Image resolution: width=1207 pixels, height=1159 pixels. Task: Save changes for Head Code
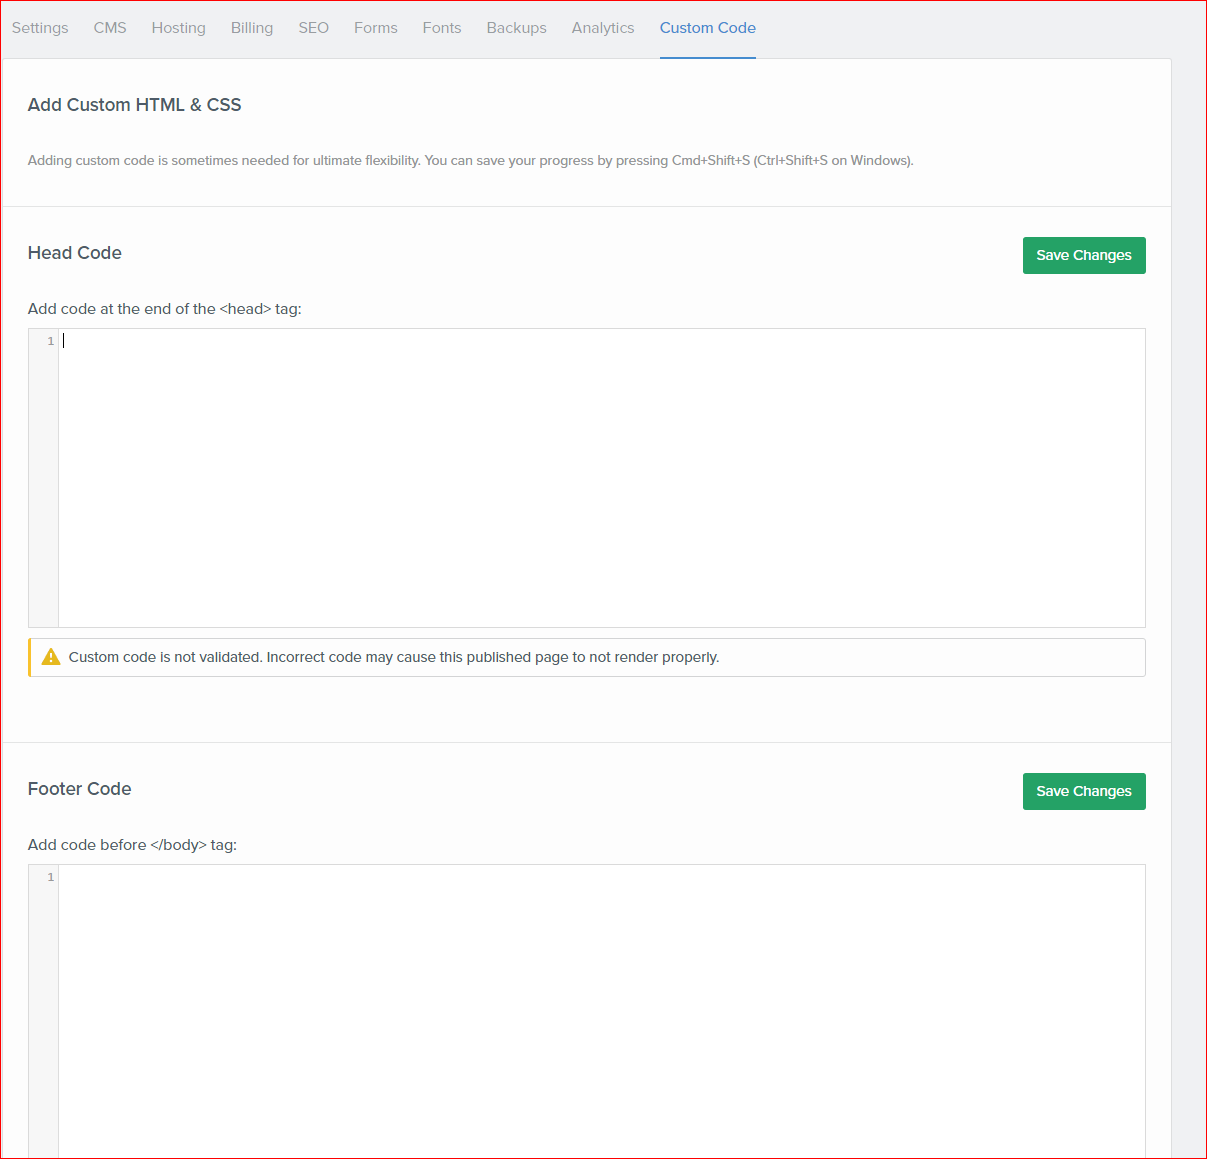1084,255
